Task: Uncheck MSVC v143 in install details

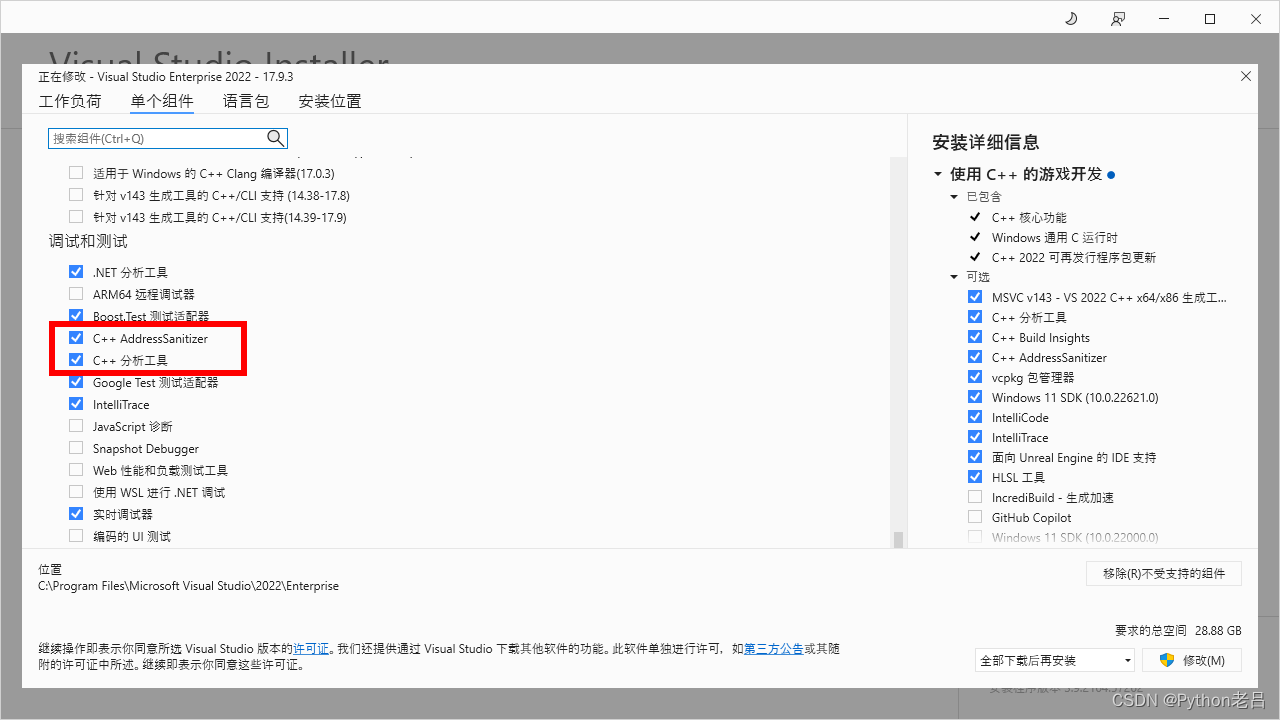Action: (x=975, y=297)
